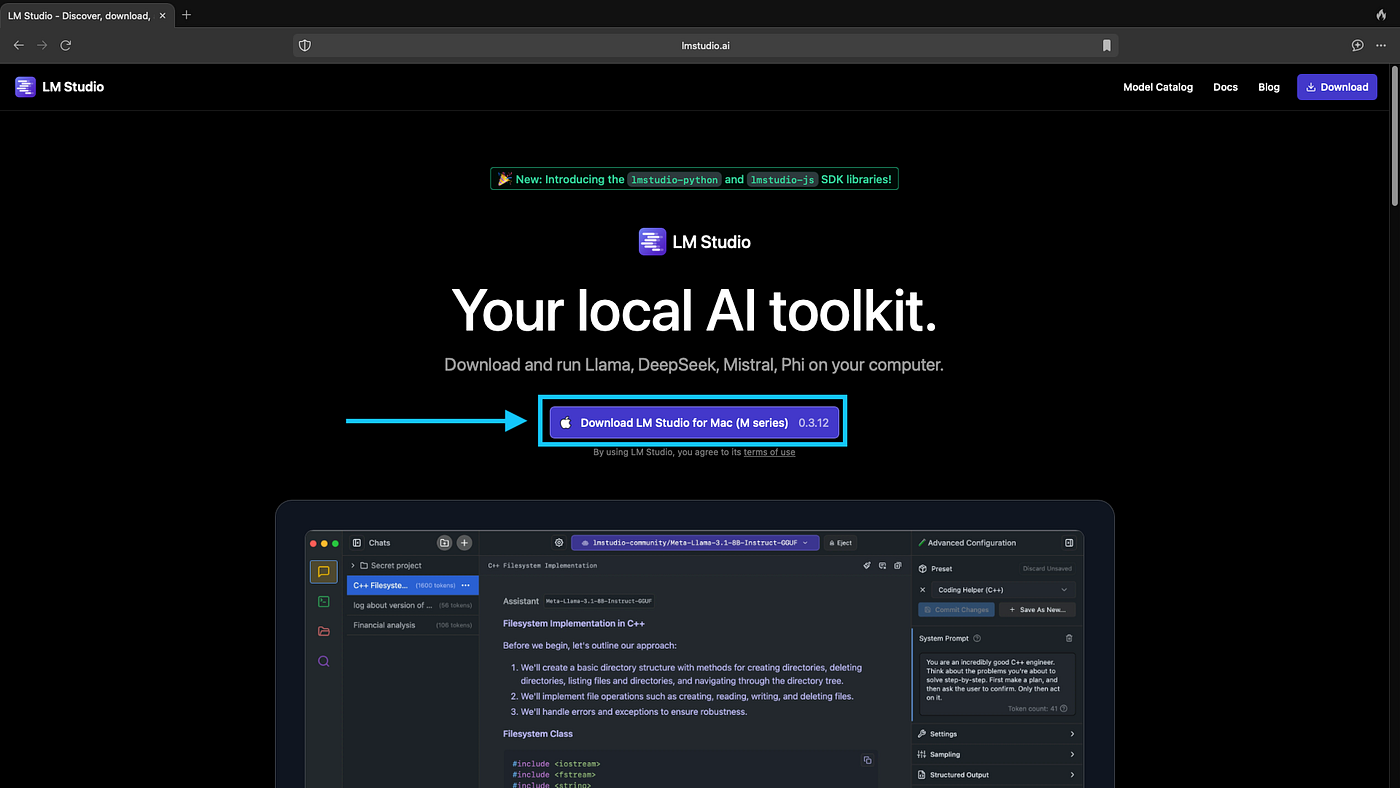1400x788 pixels.
Task: Click the chat bubble icon in browser toolbar
Action: tap(1357, 45)
